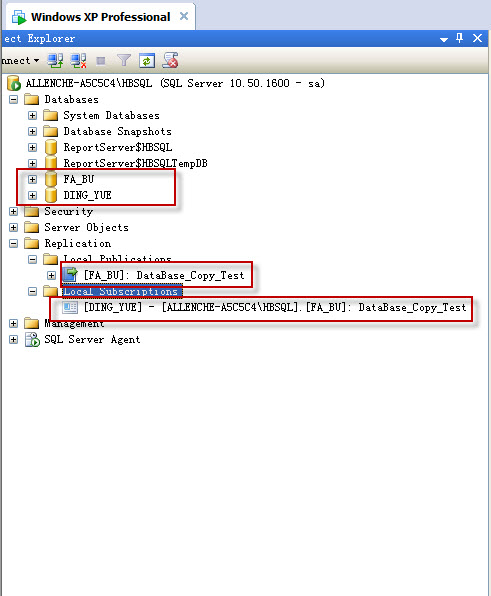Select the Security label
This screenshot has height=596, width=491.
click(x=68, y=211)
